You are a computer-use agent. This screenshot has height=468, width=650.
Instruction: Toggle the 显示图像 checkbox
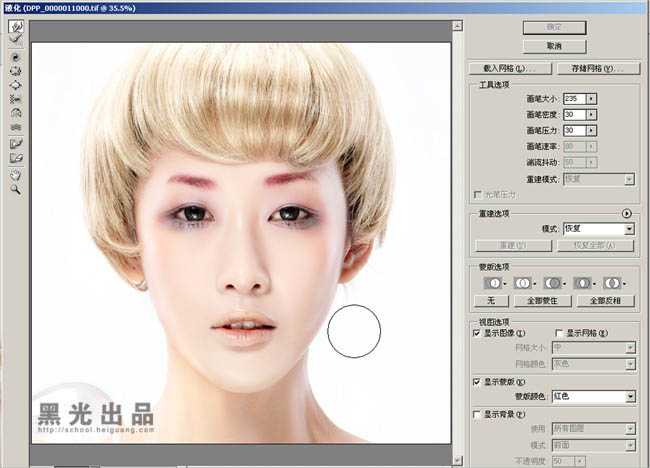tap(477, 333)
